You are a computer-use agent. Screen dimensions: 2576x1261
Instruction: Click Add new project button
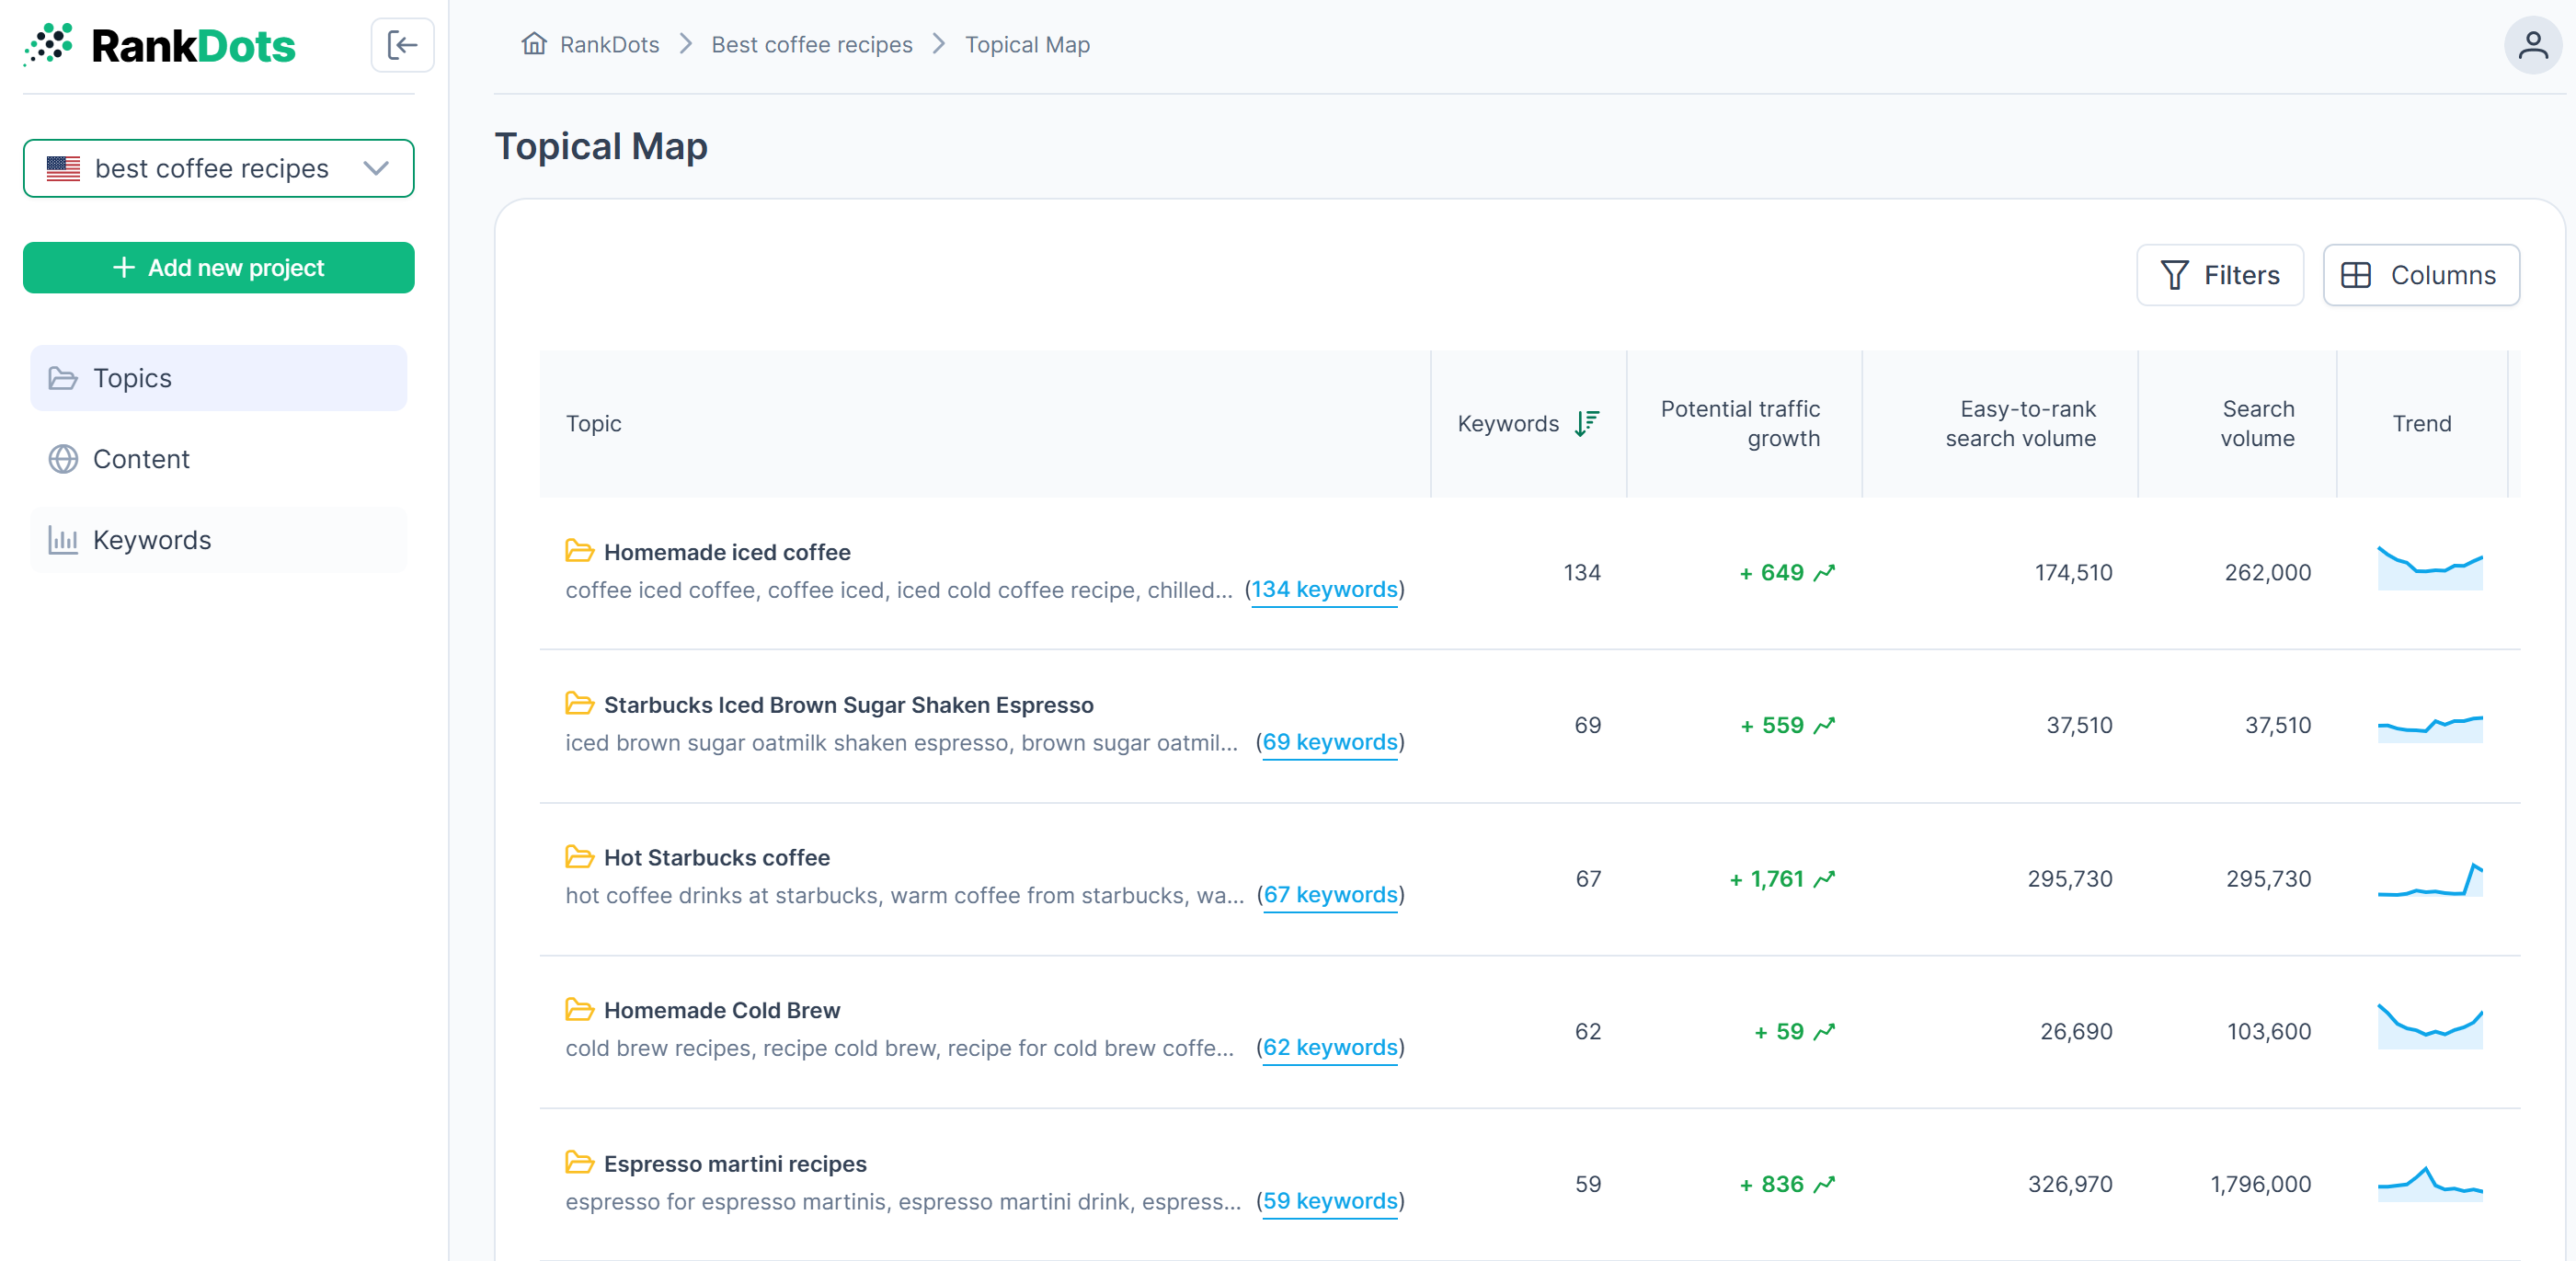[218, 267]
